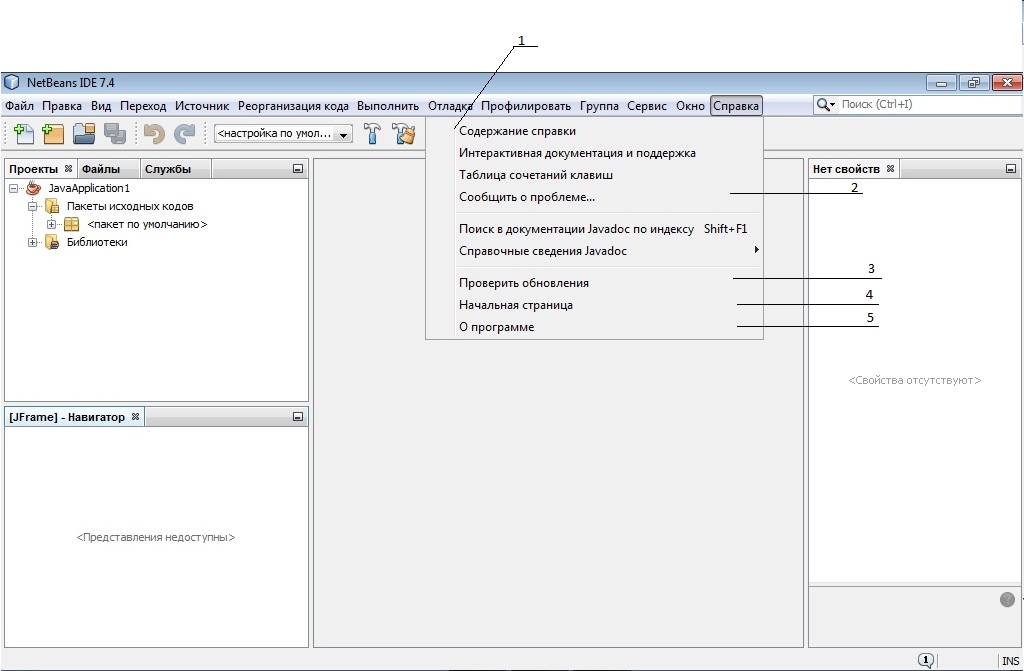Open the Отладка menu
The height and width of the screenshot is (671, 1024).
point(450,106)
